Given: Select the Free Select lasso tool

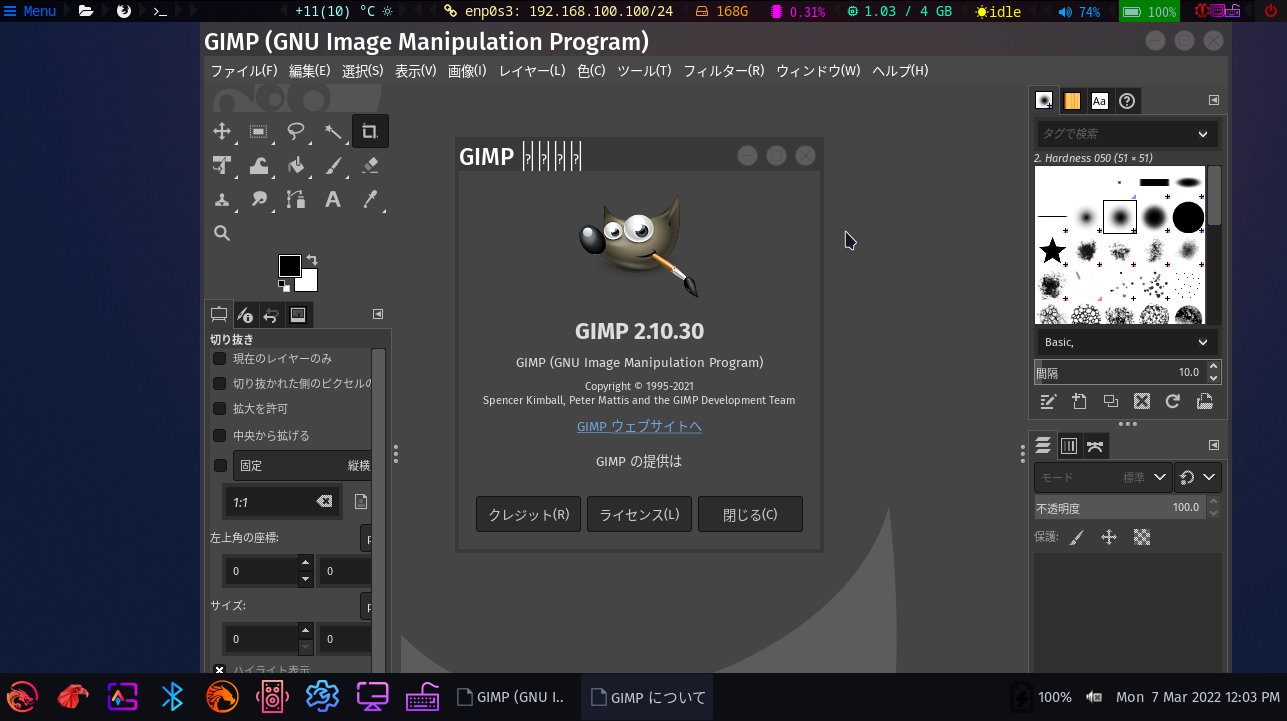Looking at the screenshot, I should (296, 131).
